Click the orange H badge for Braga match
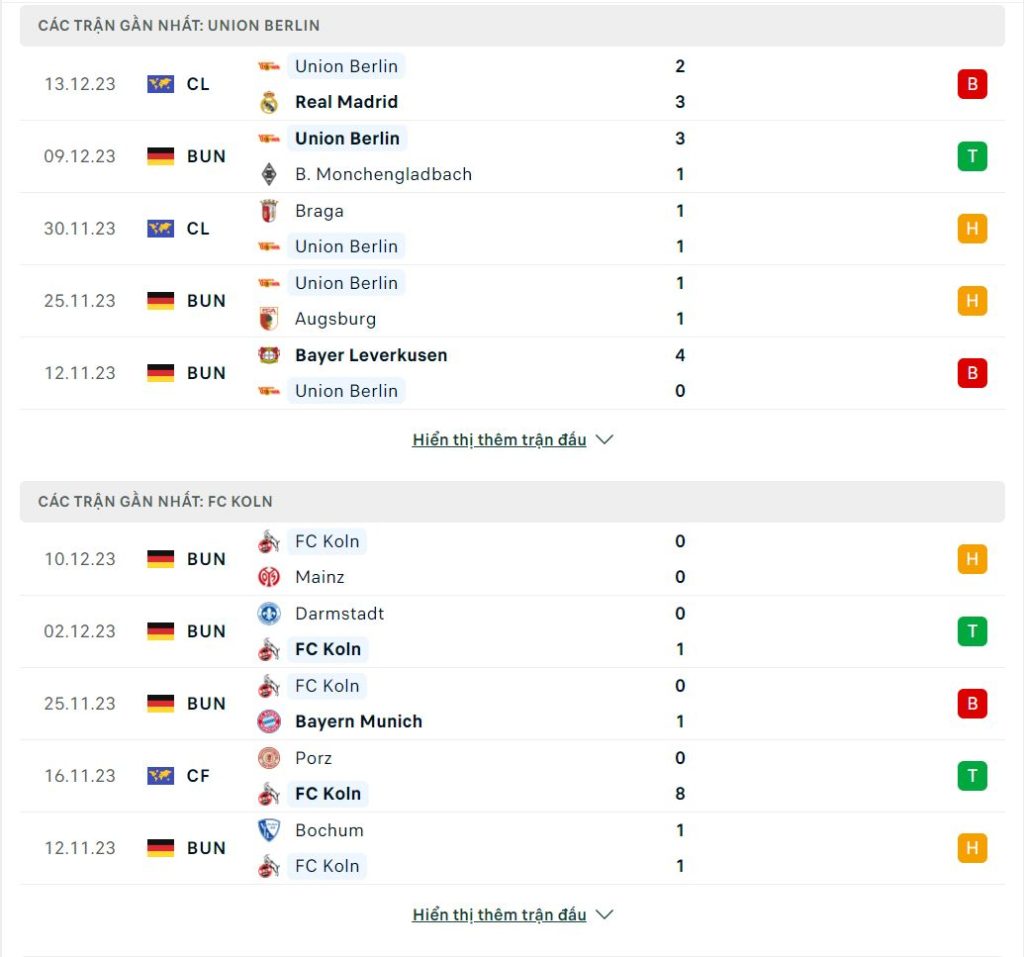 coord(972,229)
